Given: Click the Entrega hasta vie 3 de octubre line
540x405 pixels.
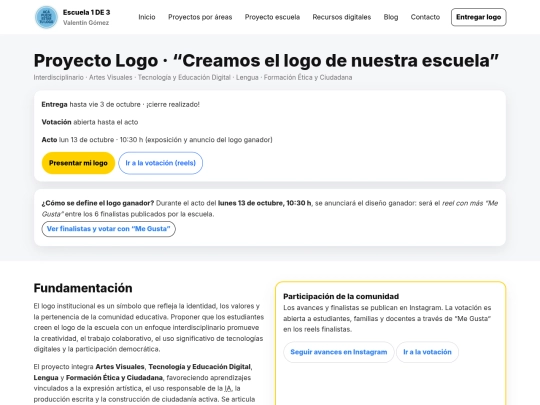Looking at the screenshot, I should pyautogui.click(x=121, y=104).
